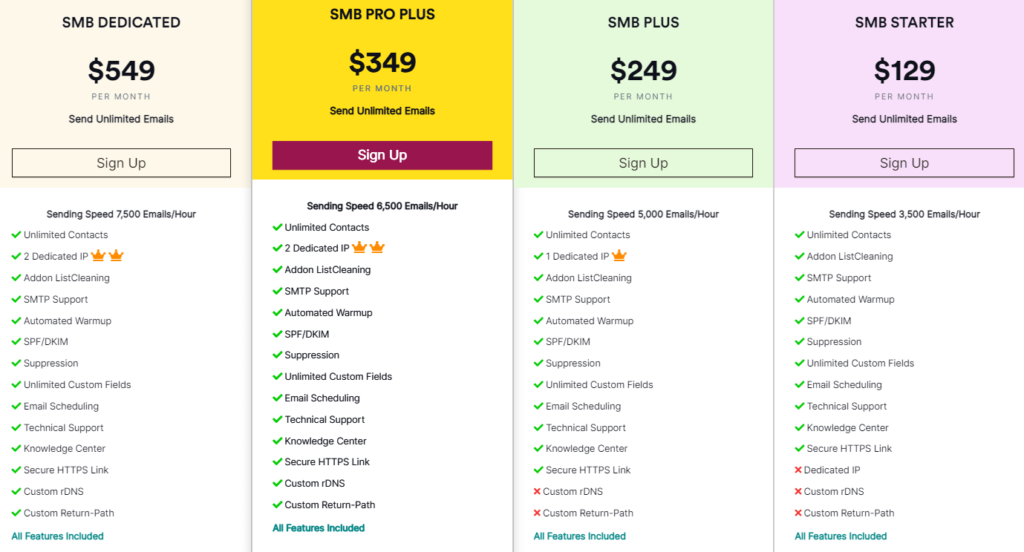Select Sign Up on SMB Starter plan
The image size is (1024, 552).
904,163
